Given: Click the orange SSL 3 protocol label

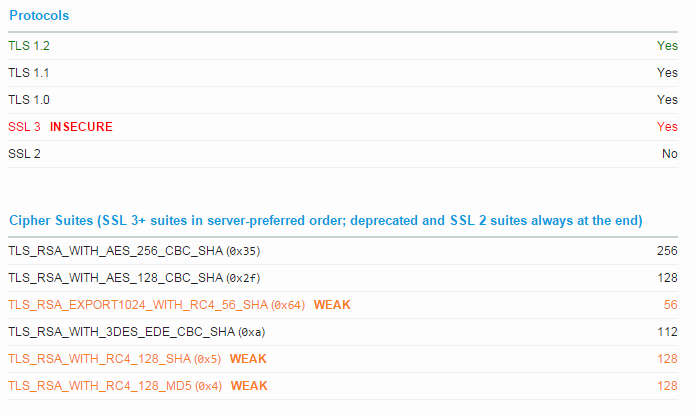Looking at the screenshot, I should point(24,127).
